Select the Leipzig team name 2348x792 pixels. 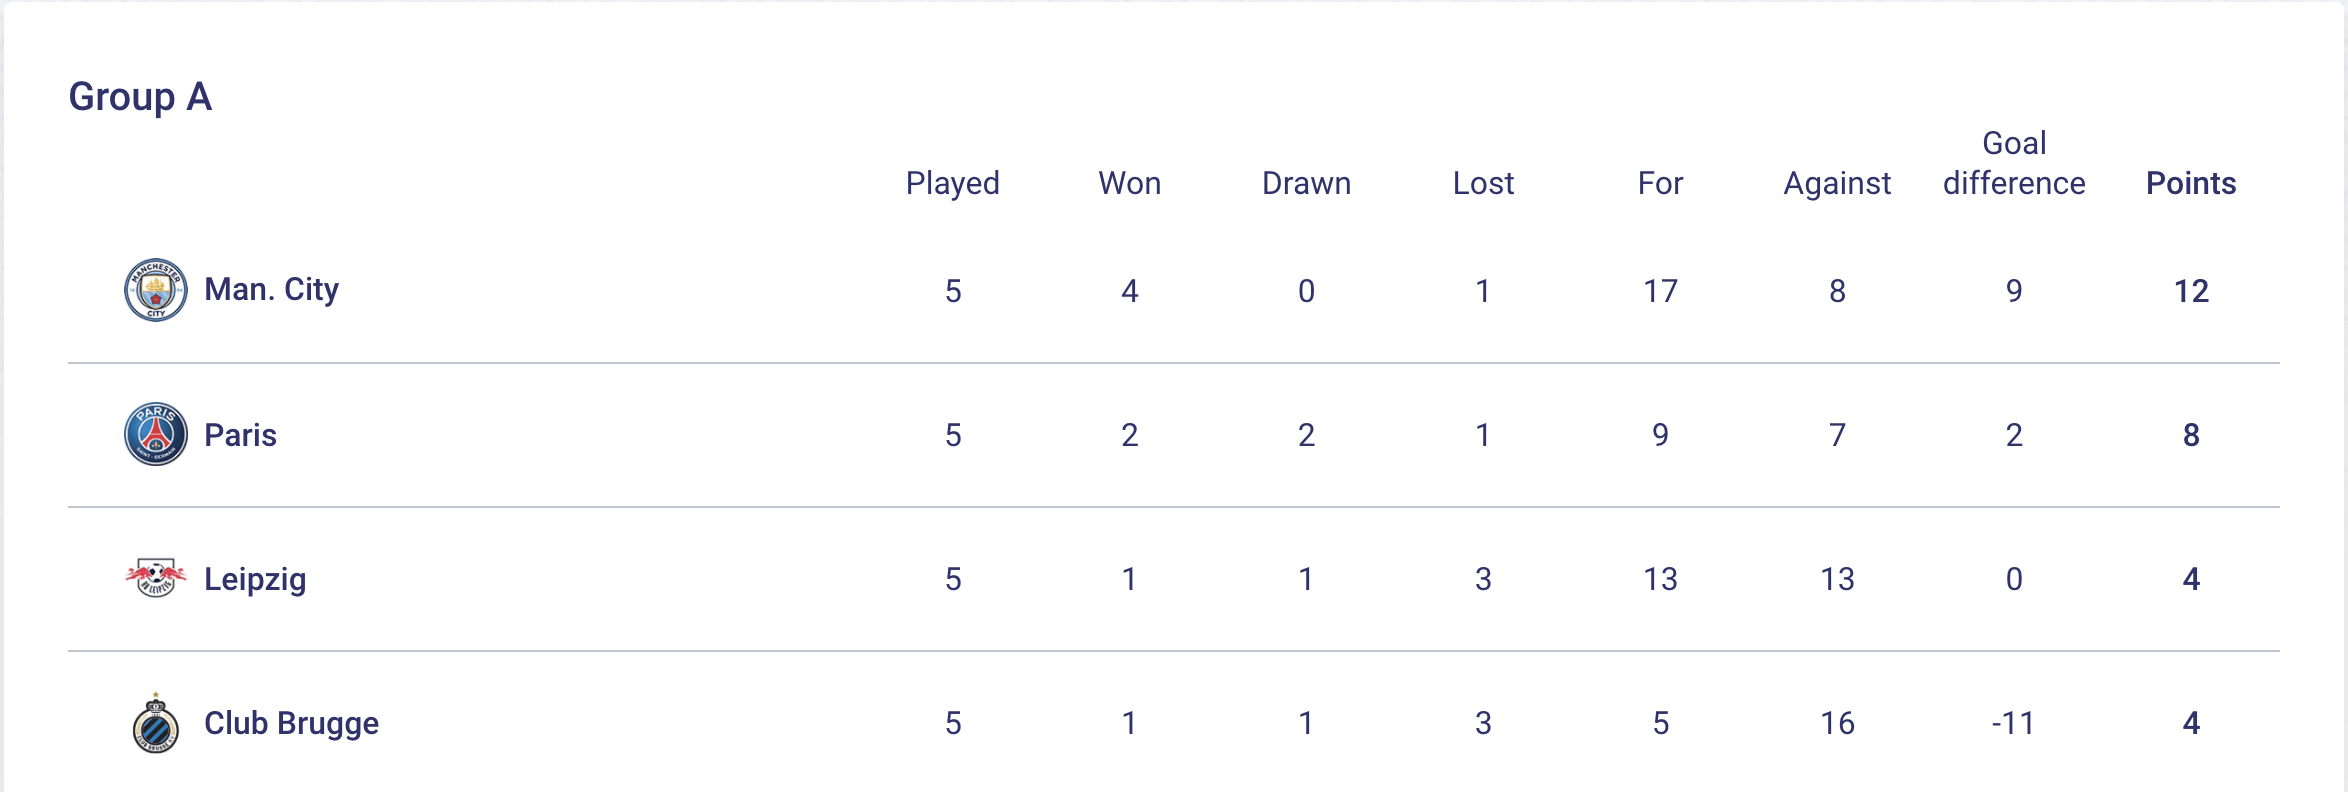tap(255, 579)
